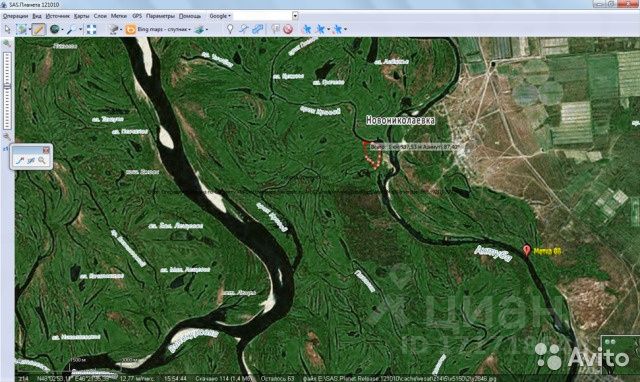This screenshot has width=640, height=382.
Task: Click the first blue GPS star icon
Action: [x=306, y=29]
